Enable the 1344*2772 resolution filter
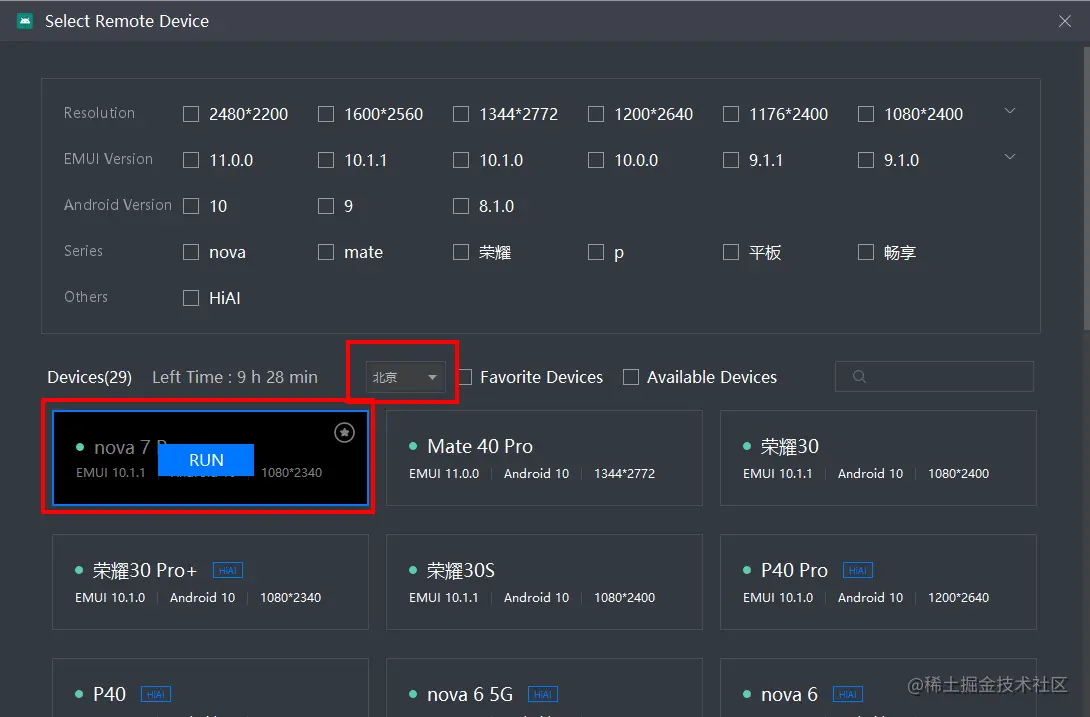Image resolution: width=1090 pixels, height=717 pixels. pyautogui.click(x=460, y=114)
